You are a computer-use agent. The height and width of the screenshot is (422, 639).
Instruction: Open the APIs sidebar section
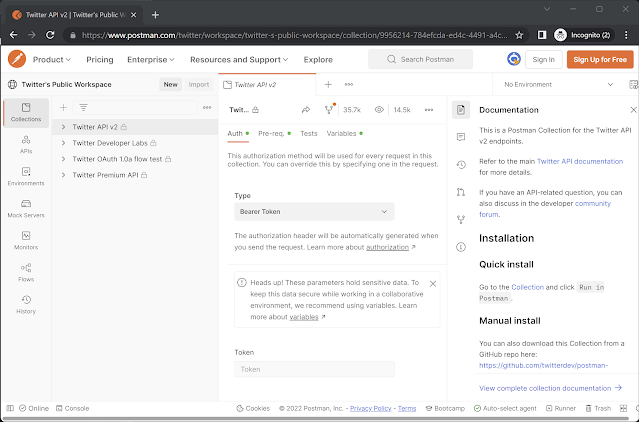[26, 145]
